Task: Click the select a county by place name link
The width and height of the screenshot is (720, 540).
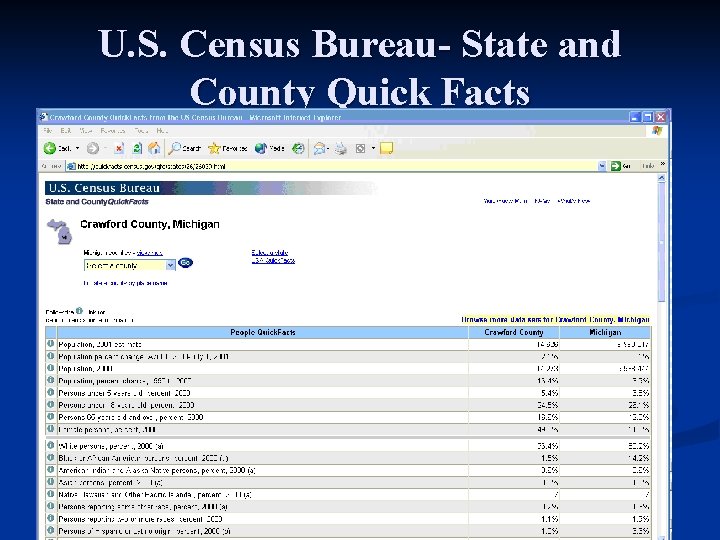Action: (125, 283)
